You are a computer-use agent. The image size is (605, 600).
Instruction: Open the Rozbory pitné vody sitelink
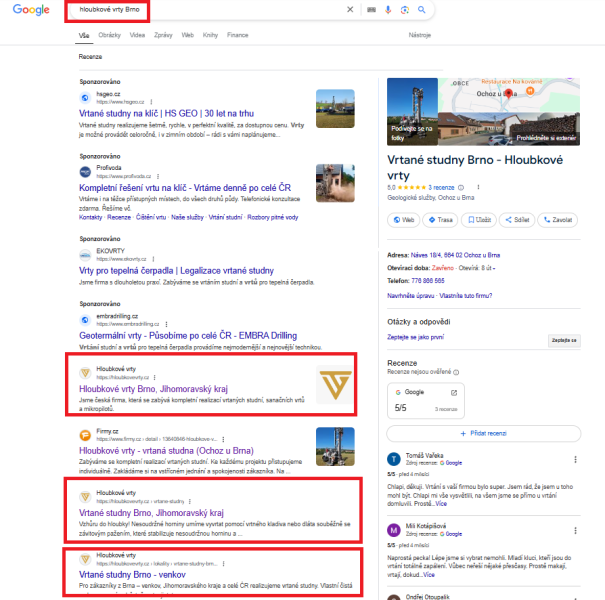tap(272, 217)
